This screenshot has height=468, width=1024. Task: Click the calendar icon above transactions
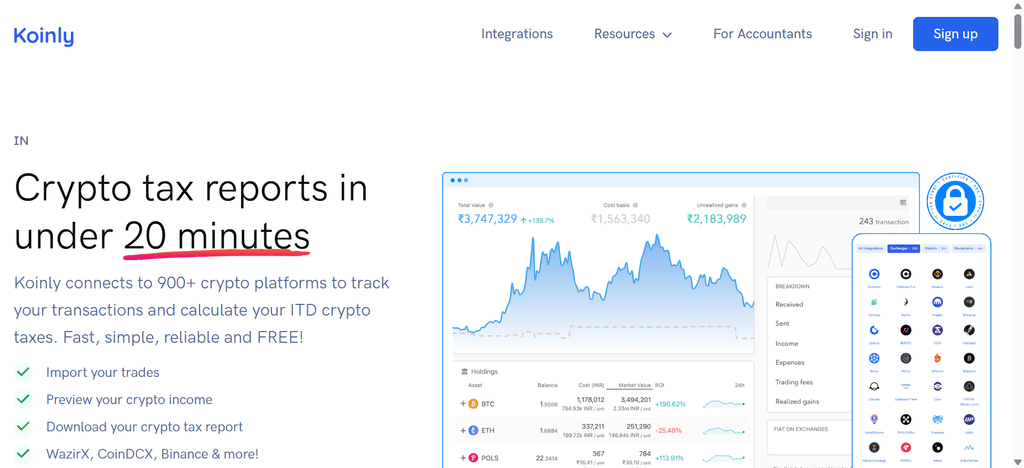(903, 202)
